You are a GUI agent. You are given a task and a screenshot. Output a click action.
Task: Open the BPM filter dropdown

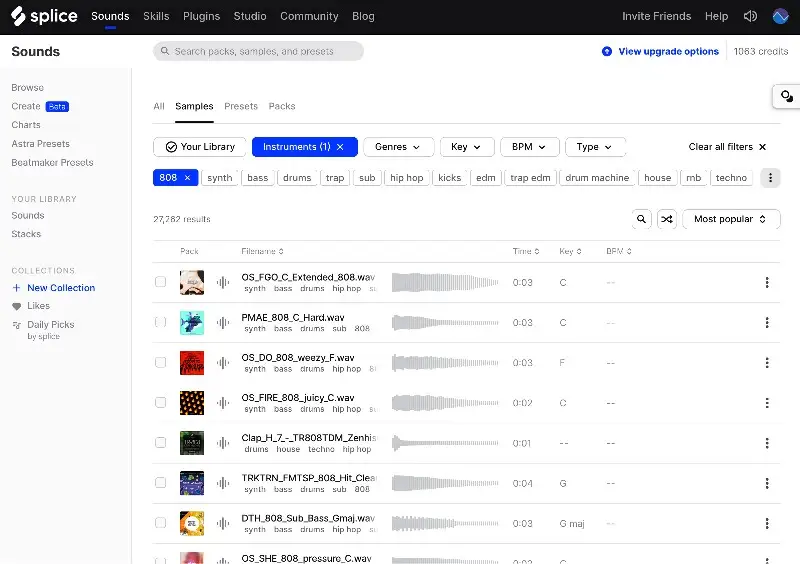pos(529,147)
